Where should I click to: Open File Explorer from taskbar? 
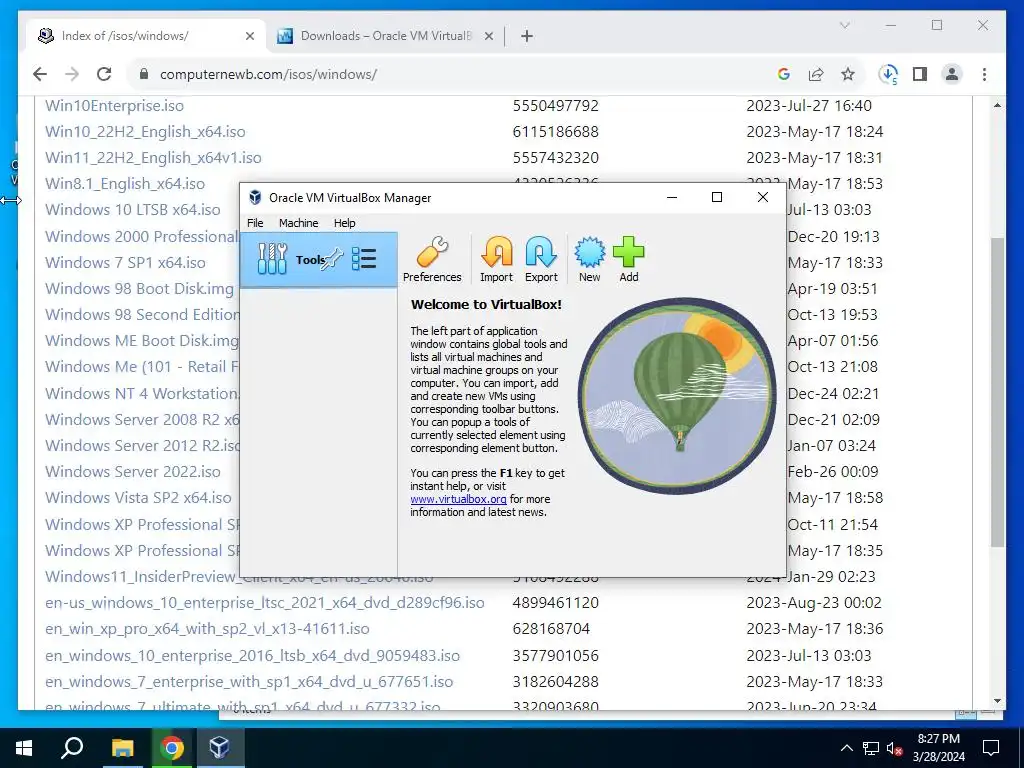coord(122,748)
